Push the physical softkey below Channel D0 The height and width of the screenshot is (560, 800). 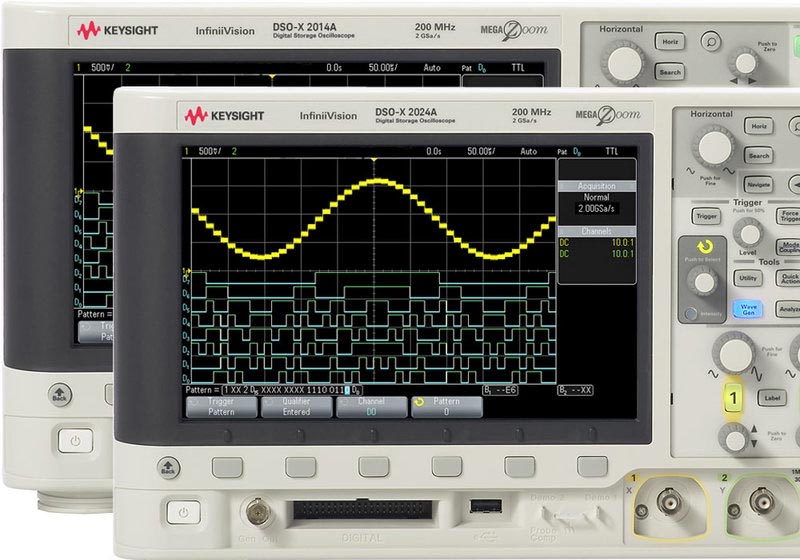[x=373, y=467]
